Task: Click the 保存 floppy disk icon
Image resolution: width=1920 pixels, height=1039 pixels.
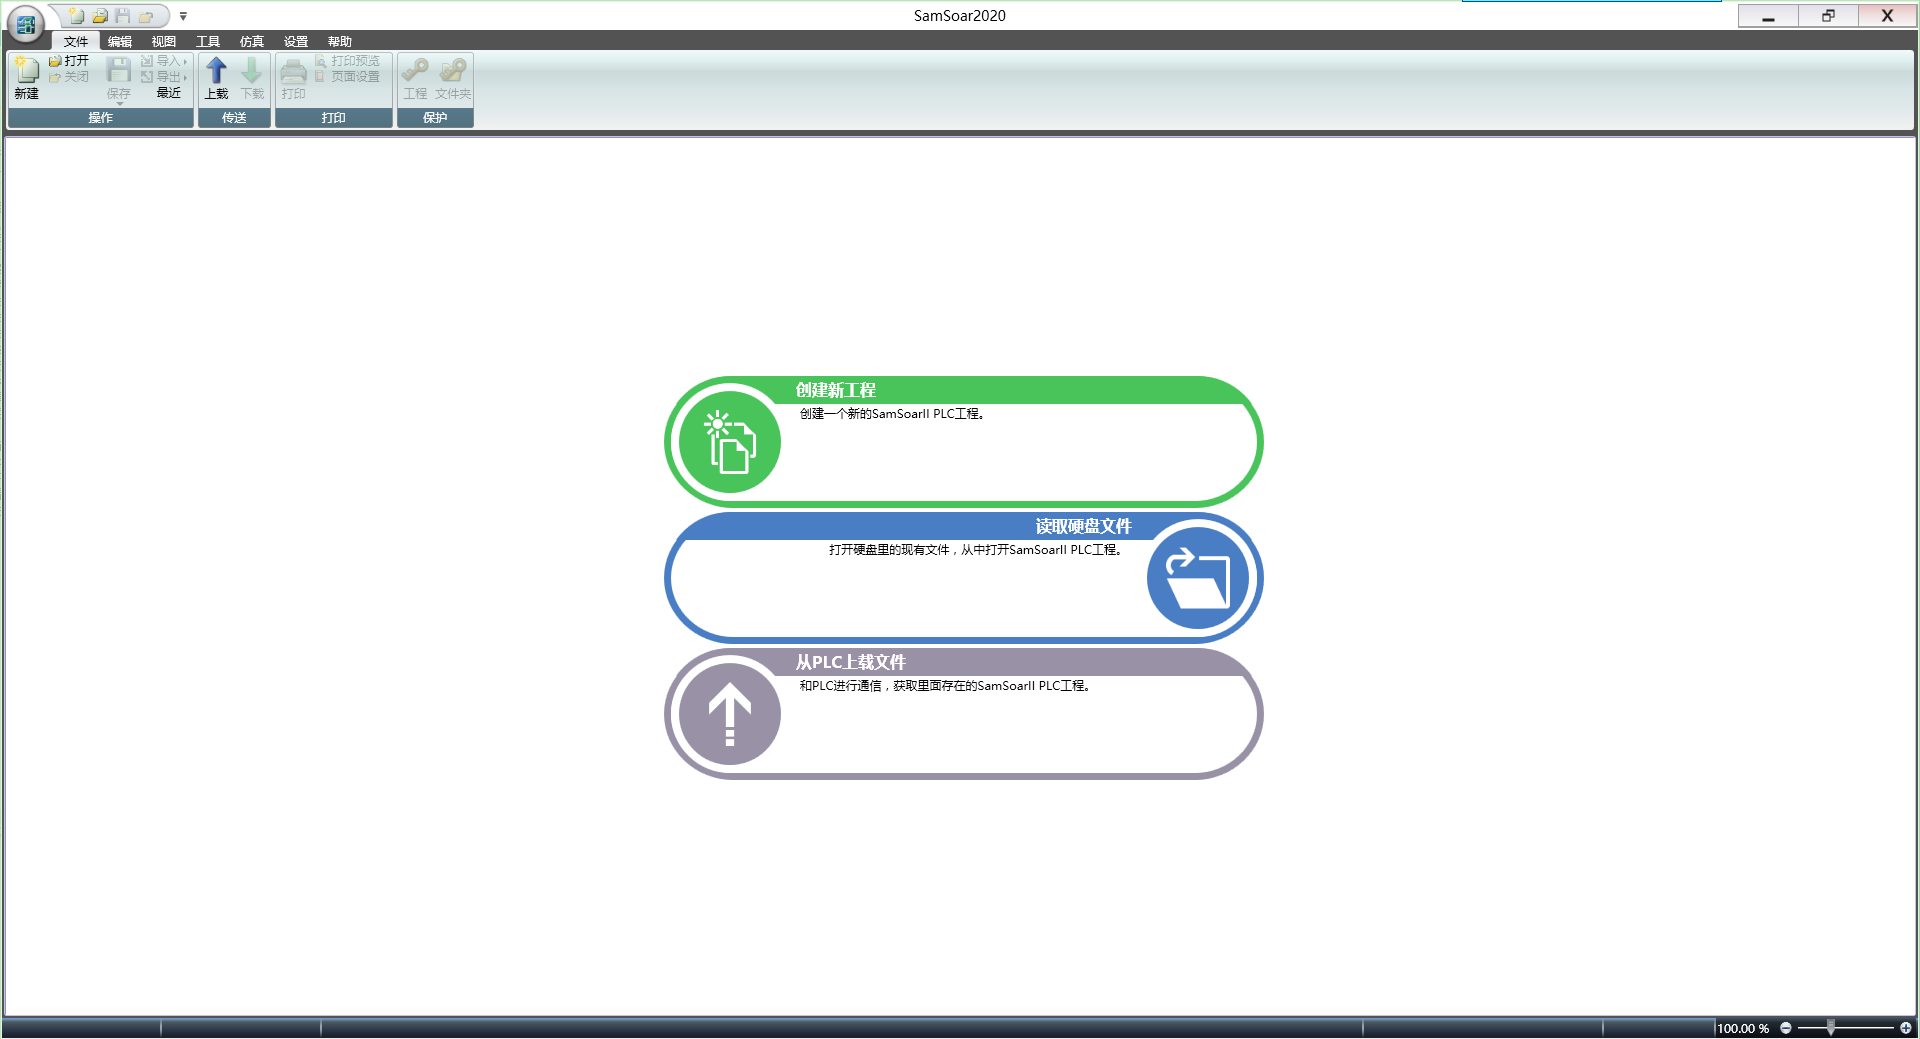Action: coord(119,70)
